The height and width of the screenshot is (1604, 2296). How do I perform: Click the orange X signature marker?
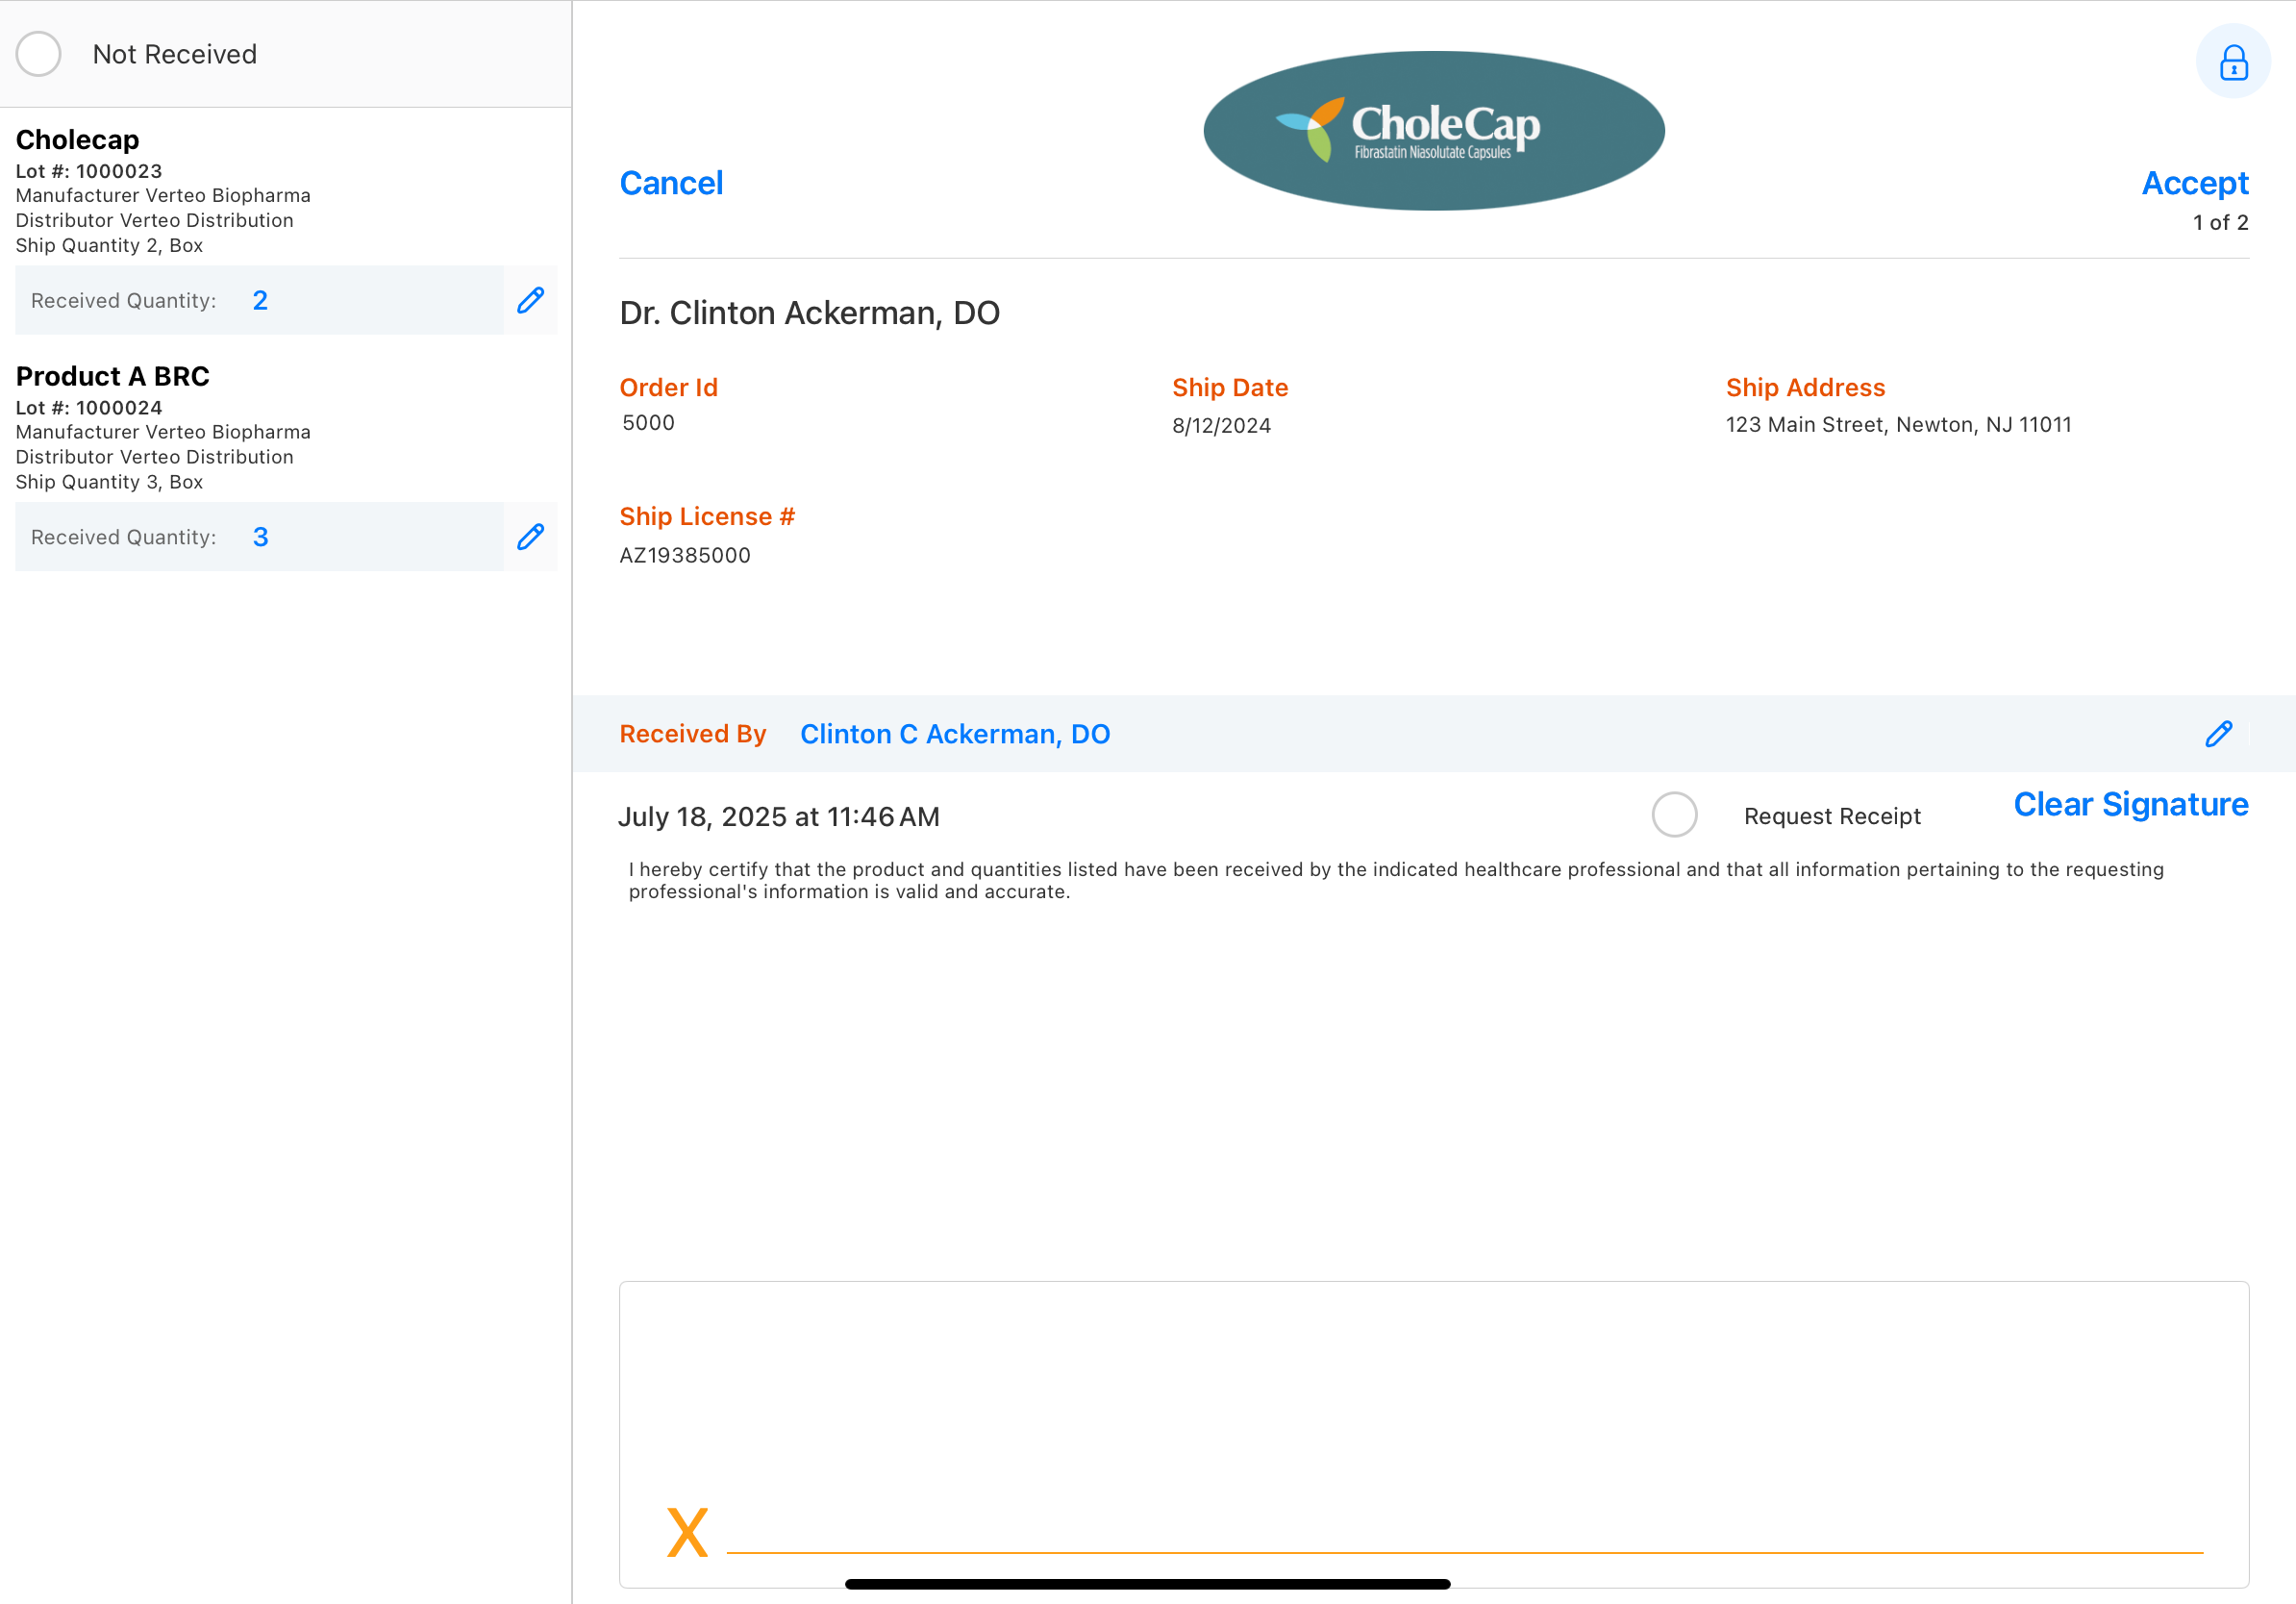687,1532
